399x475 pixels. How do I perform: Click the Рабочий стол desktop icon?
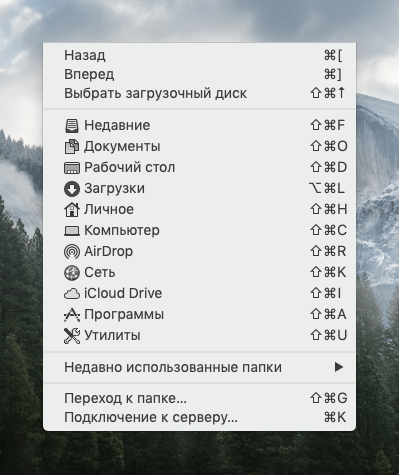point(71,168)
